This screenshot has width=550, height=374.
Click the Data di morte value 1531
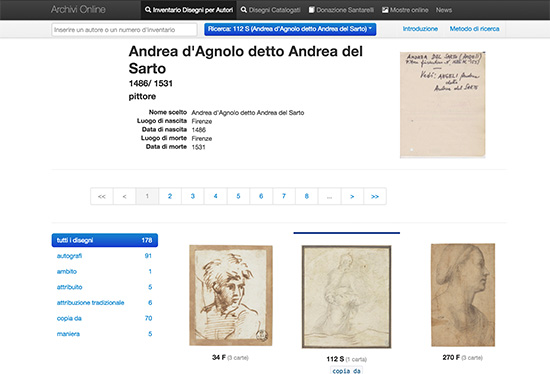click(x=199, y=147)
